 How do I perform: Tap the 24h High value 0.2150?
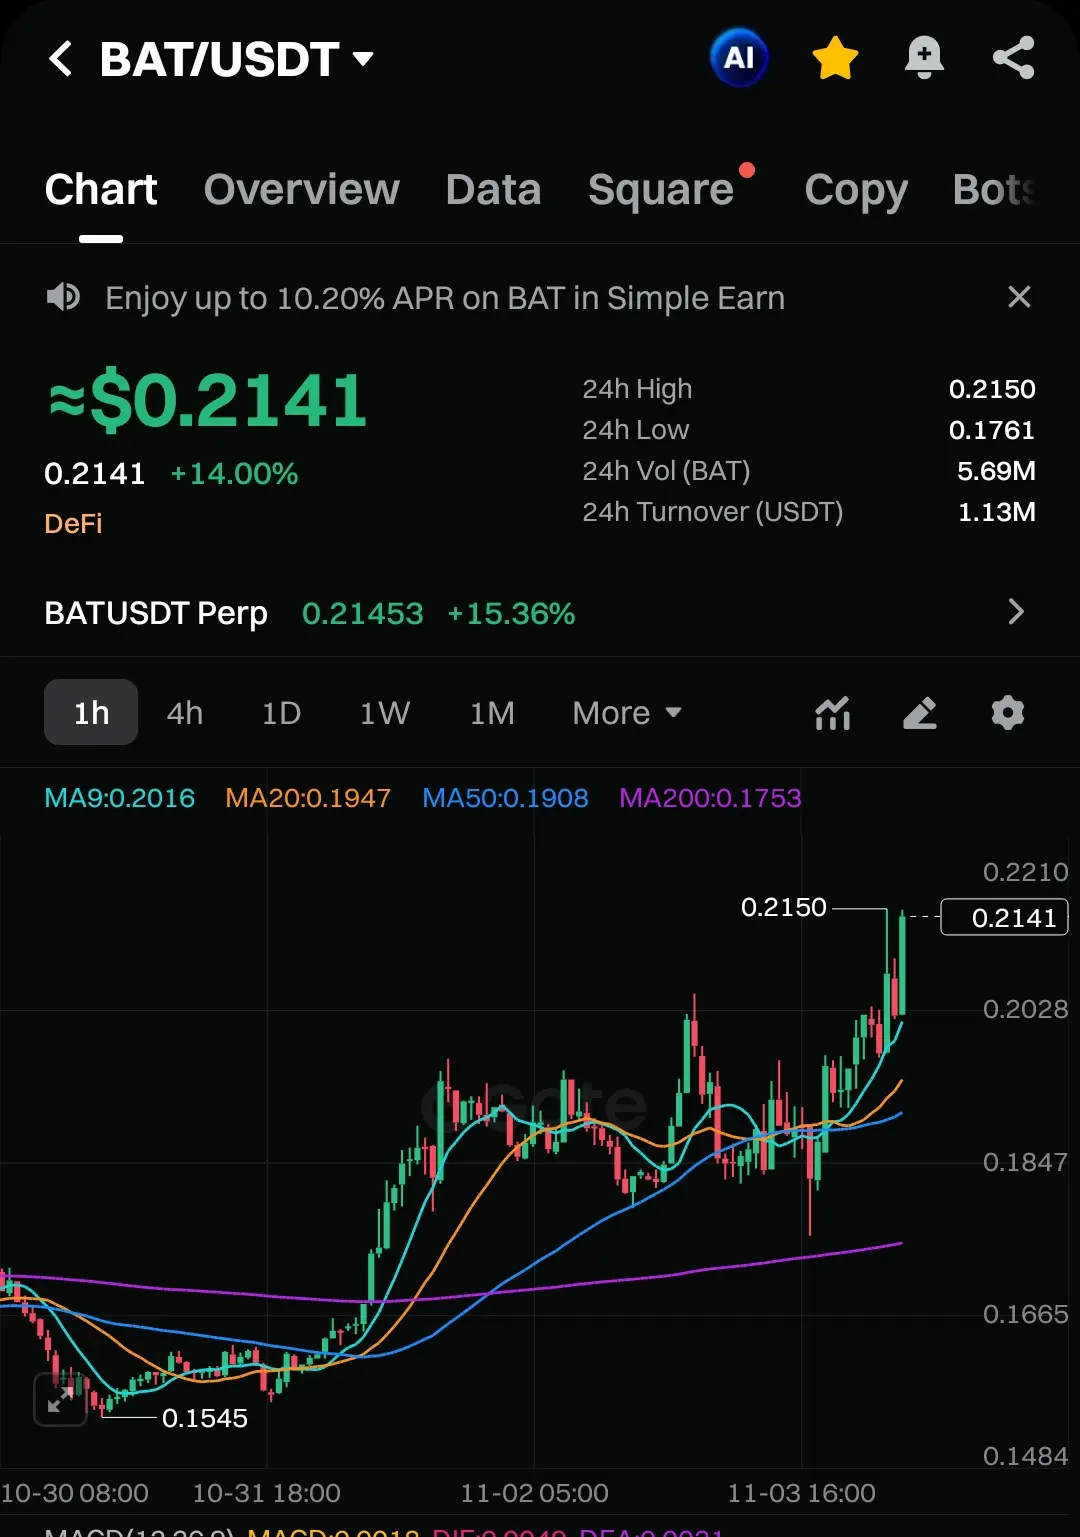[992, 389]
